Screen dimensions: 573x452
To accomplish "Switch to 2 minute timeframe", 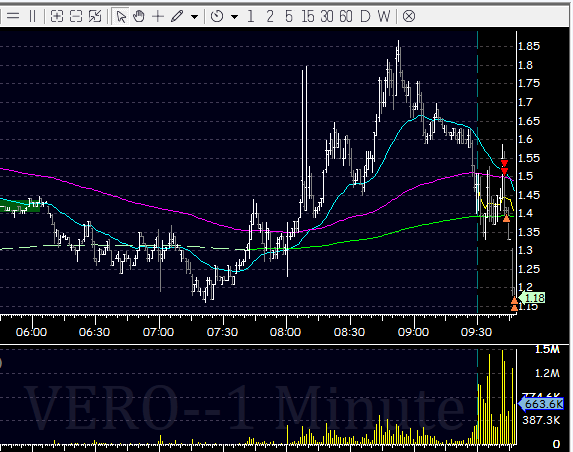I will [x=270, y=16].
